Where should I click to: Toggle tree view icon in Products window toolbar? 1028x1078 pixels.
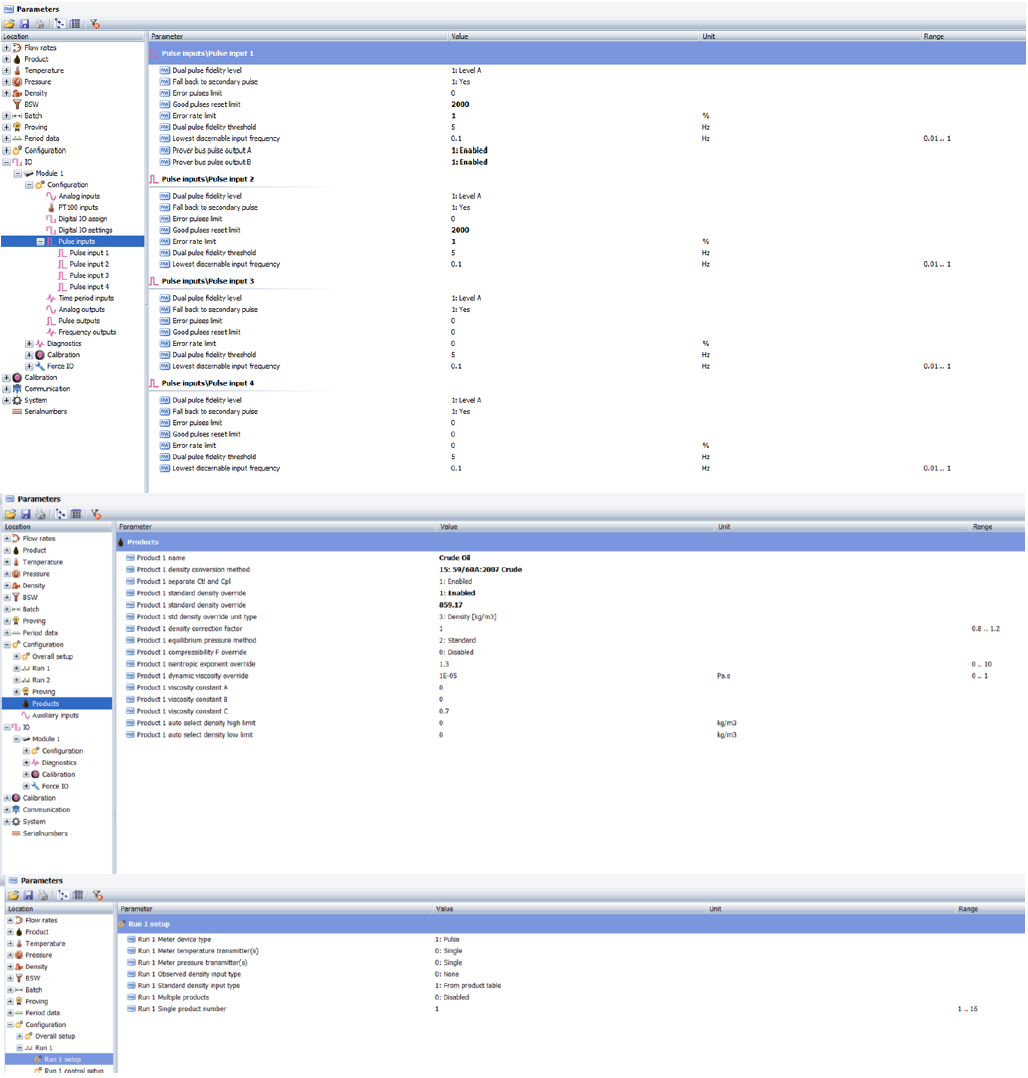pyautogui.click(x=61, y=514)
